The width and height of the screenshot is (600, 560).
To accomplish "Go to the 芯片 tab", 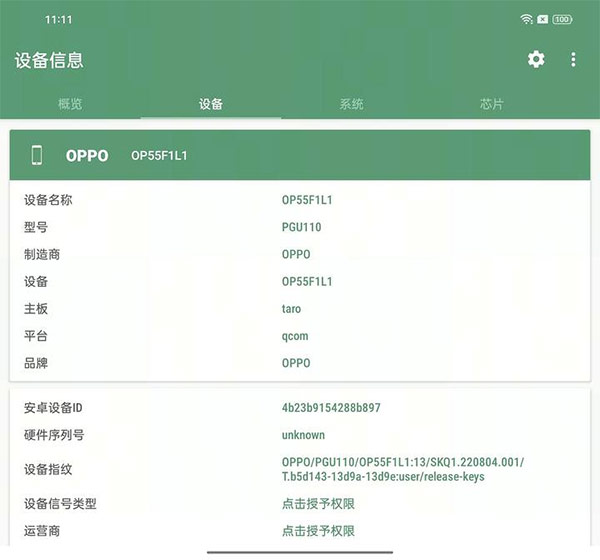I will click(x=491, y=104).
